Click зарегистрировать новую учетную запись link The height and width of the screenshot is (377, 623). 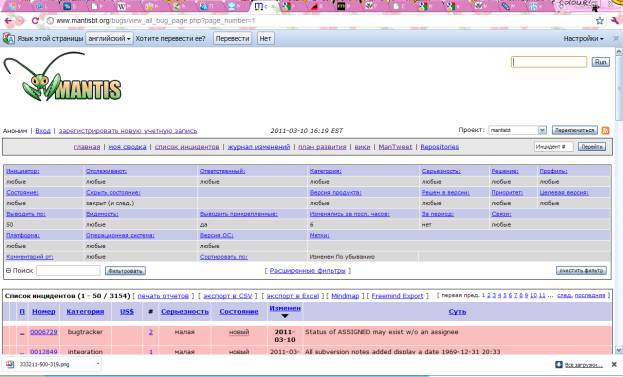coord(128,131)
